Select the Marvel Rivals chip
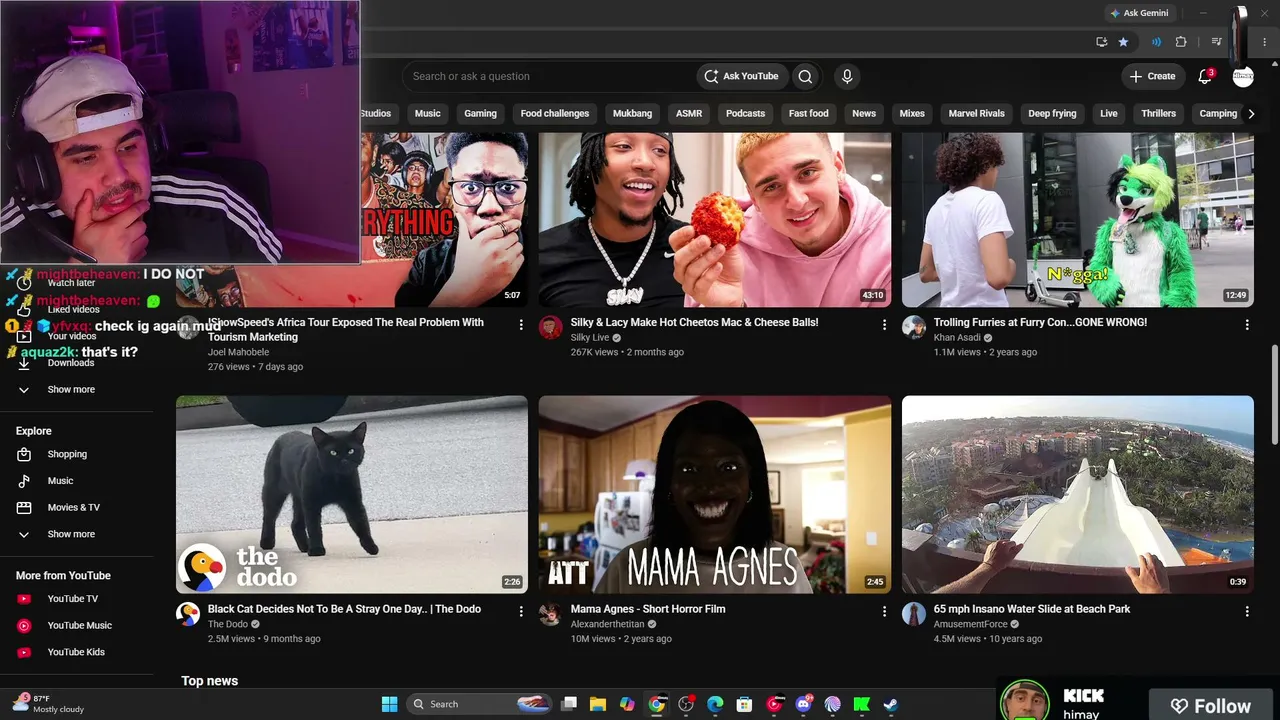The width and height of the screenshot is (1280, 720). pos(977,113)
